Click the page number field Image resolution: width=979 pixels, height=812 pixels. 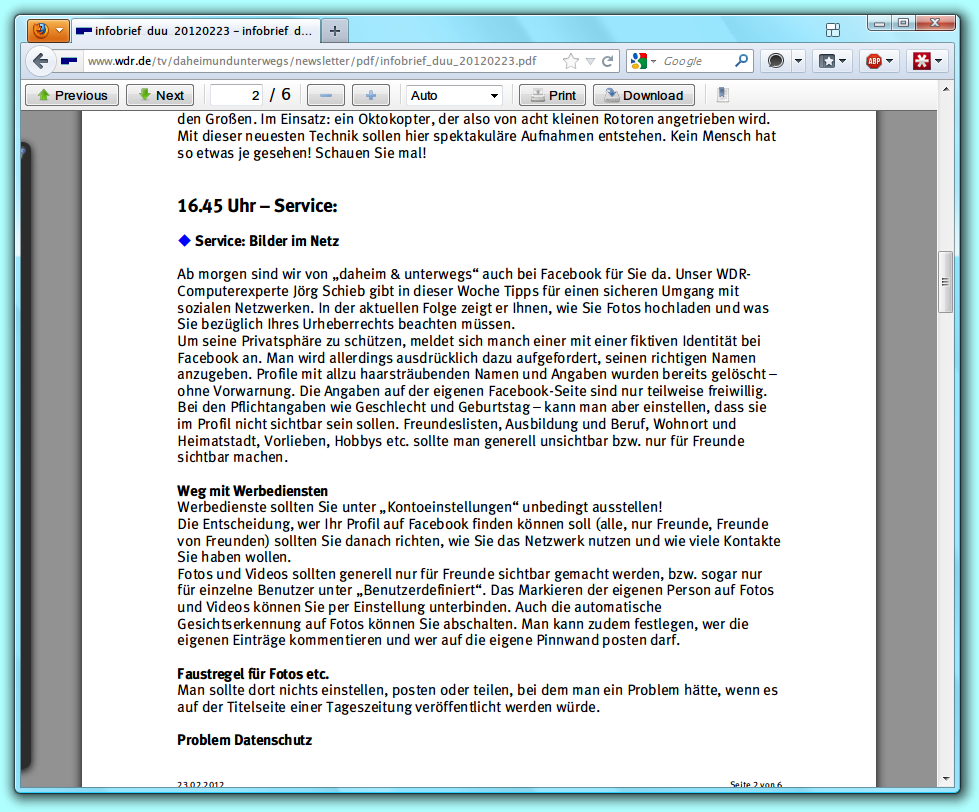(237, 95)
